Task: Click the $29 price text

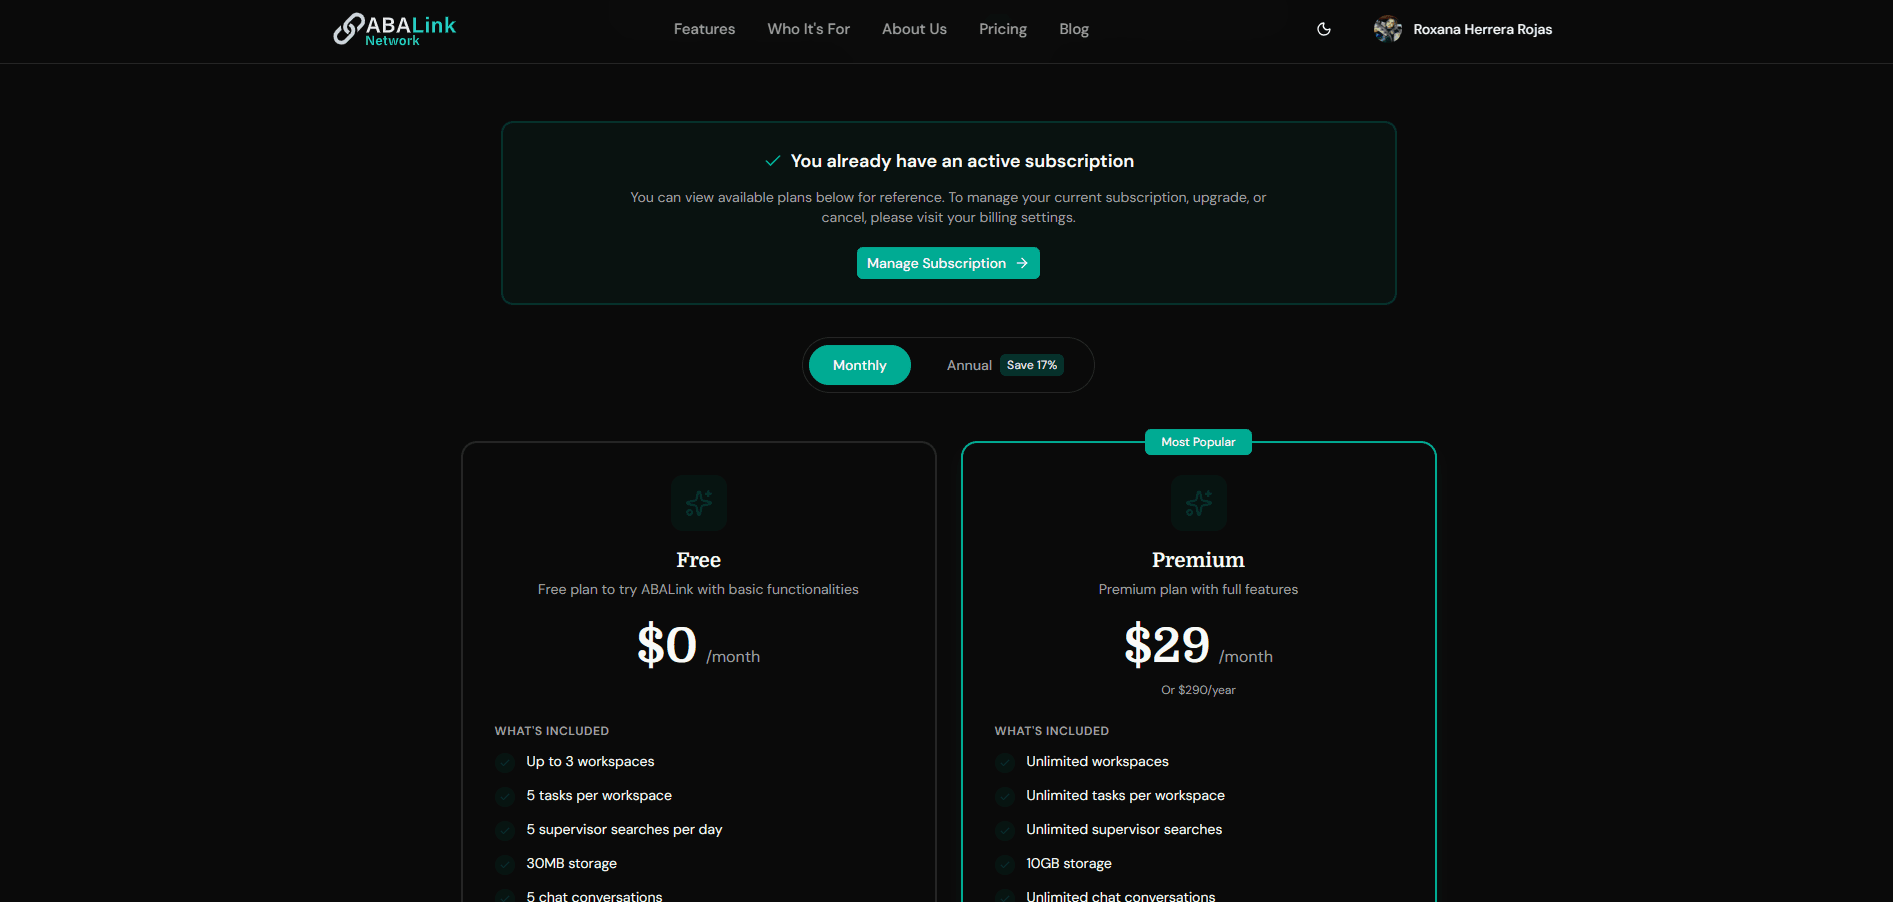Action: (x=1167, y=645)
